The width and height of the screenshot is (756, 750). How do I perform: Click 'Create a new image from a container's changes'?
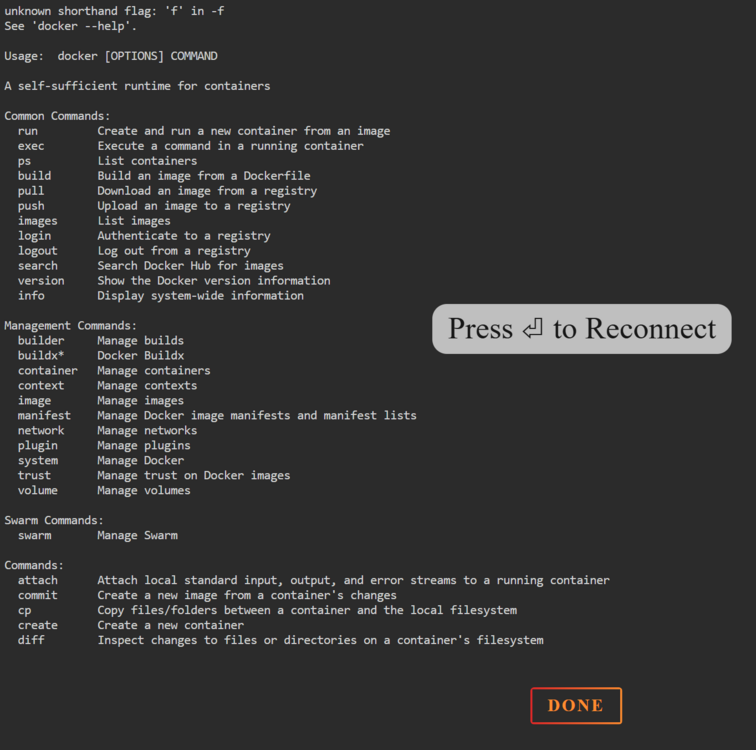point(247,595)
